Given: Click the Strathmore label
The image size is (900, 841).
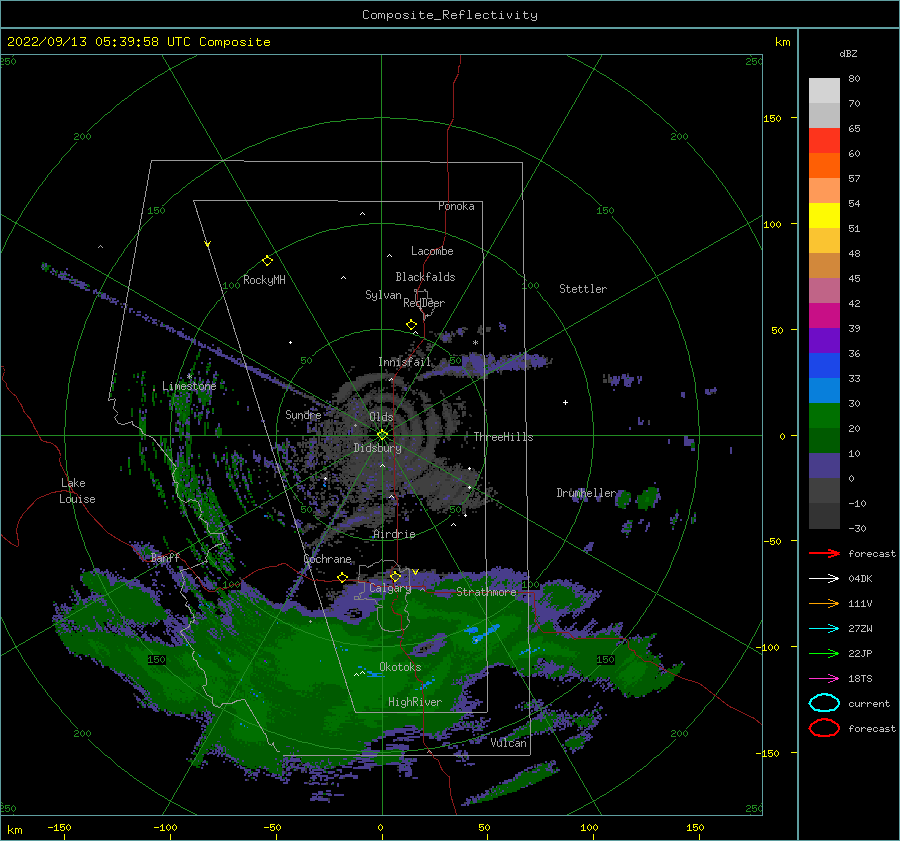Looking at the screenshot, I should (x=486, y=592).
